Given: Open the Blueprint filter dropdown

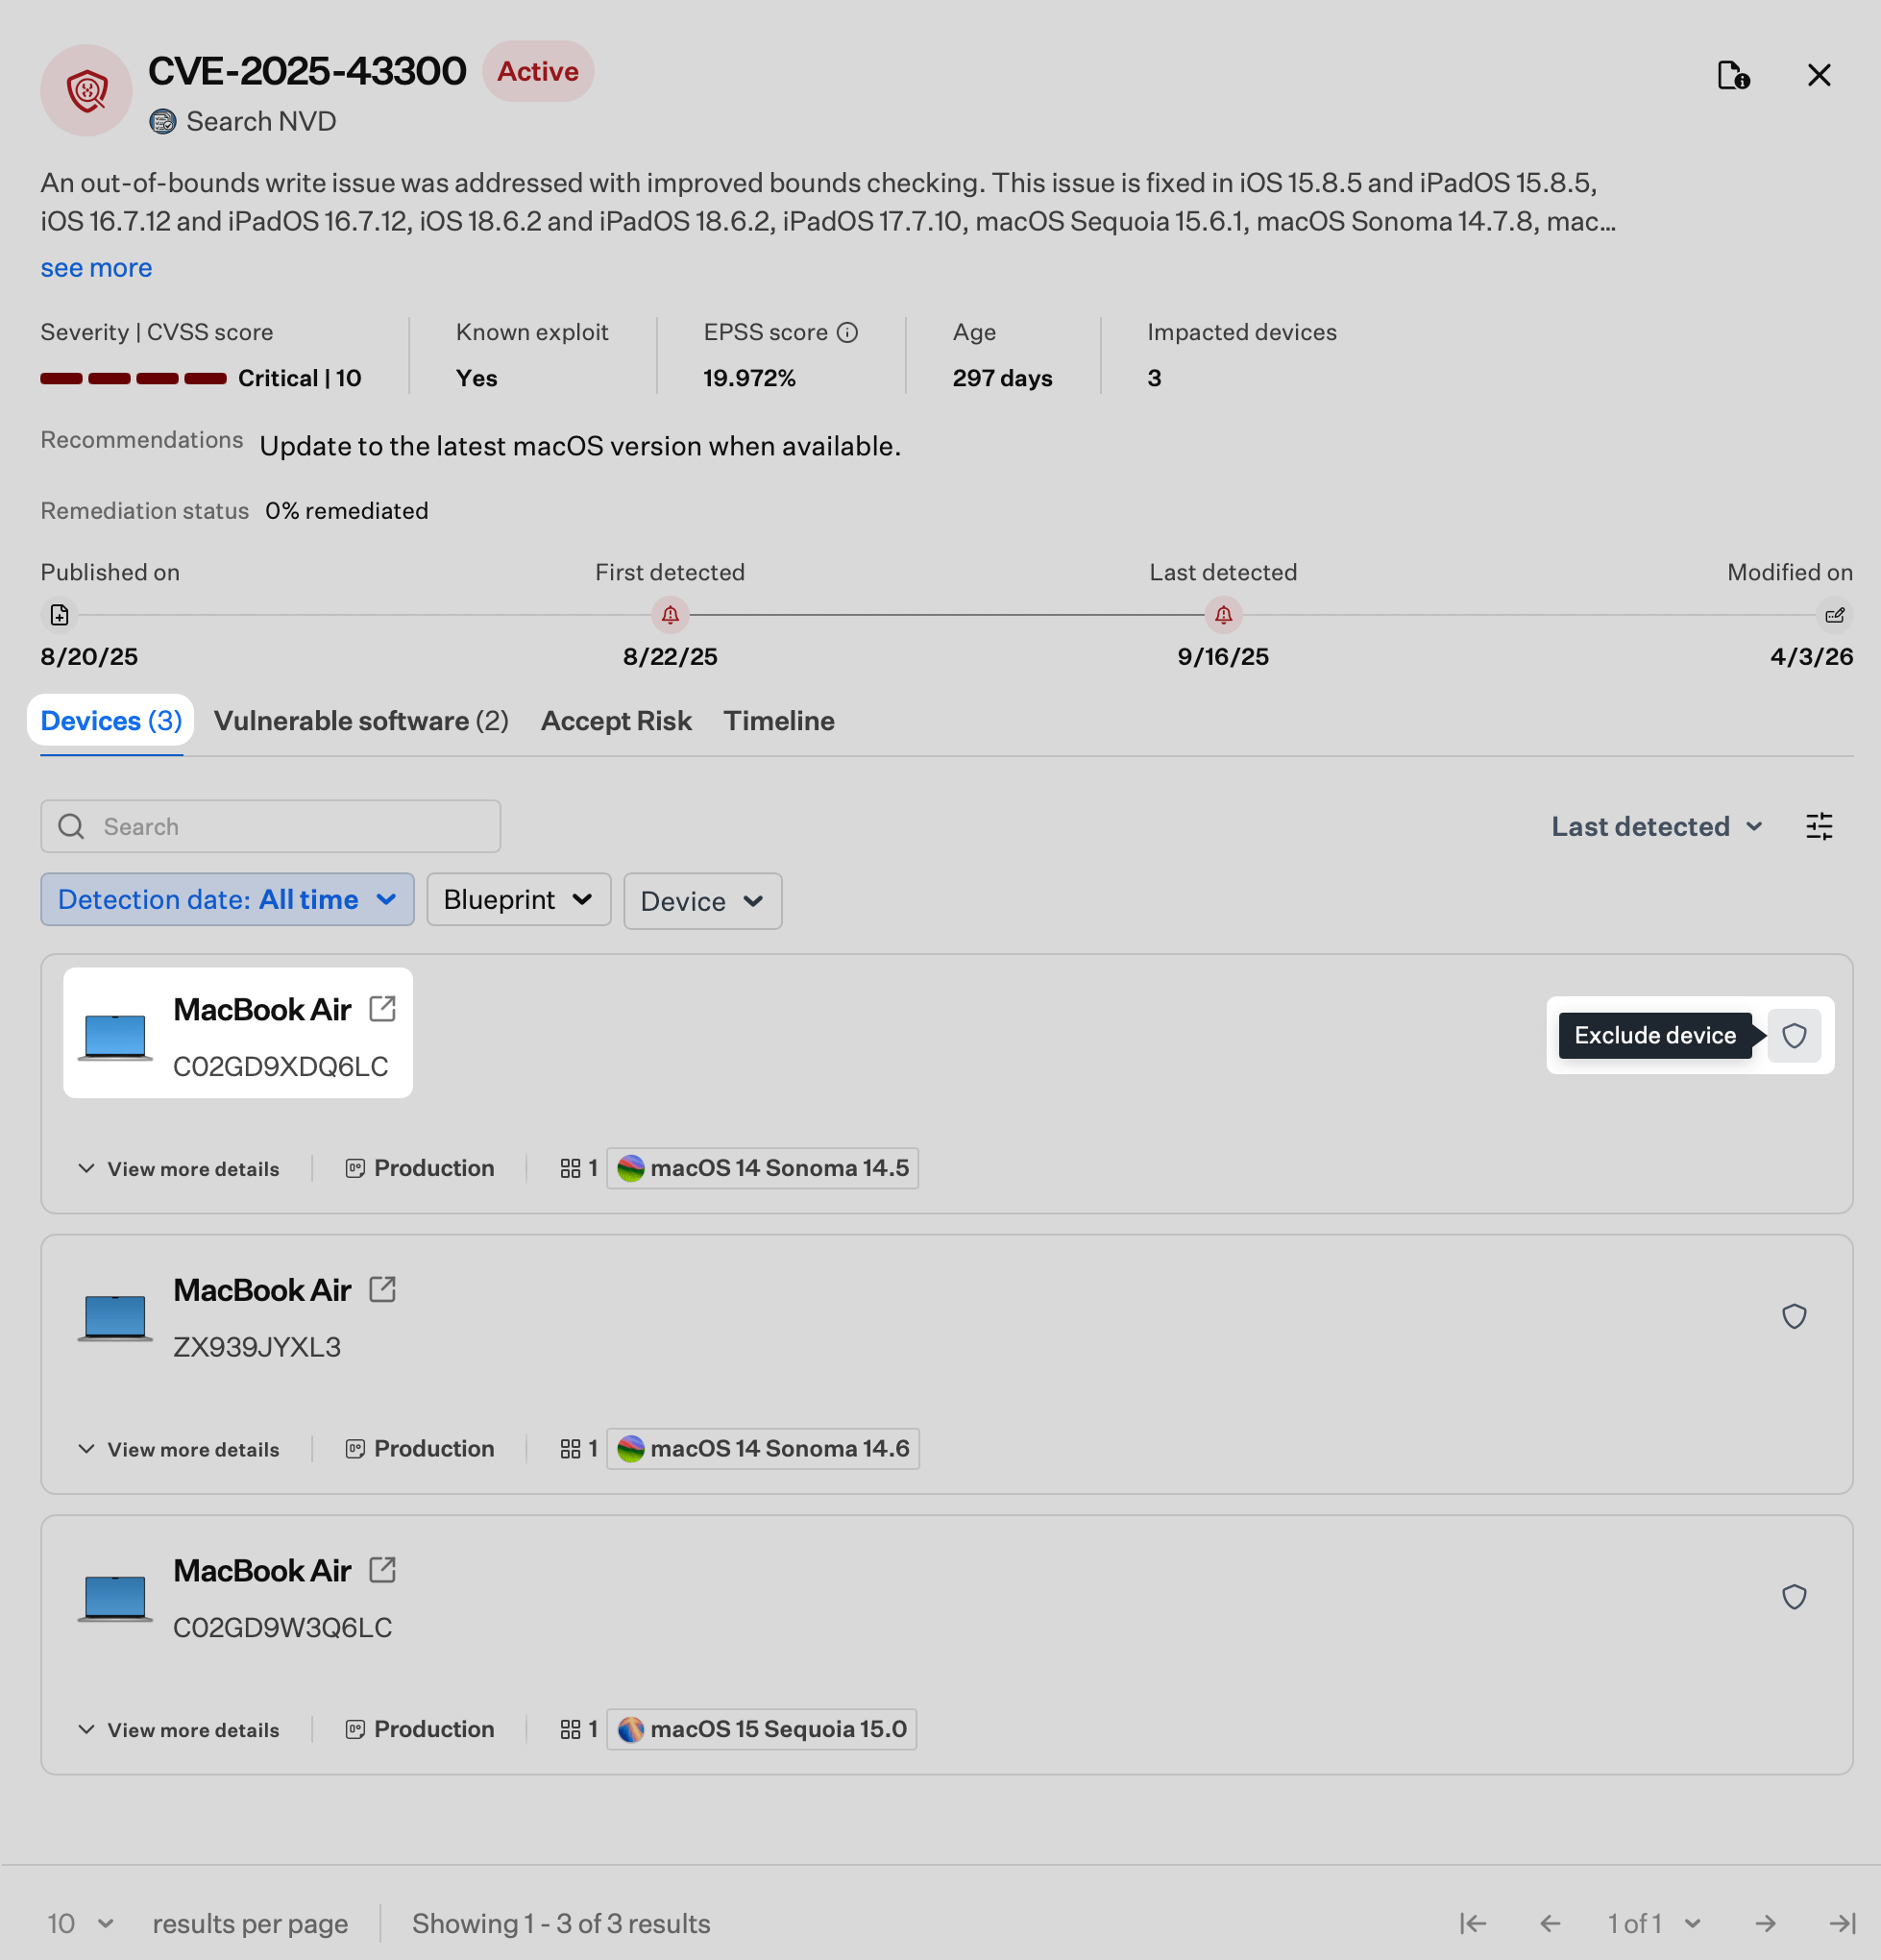Looking at the screenshot, I should coord(518,899).
